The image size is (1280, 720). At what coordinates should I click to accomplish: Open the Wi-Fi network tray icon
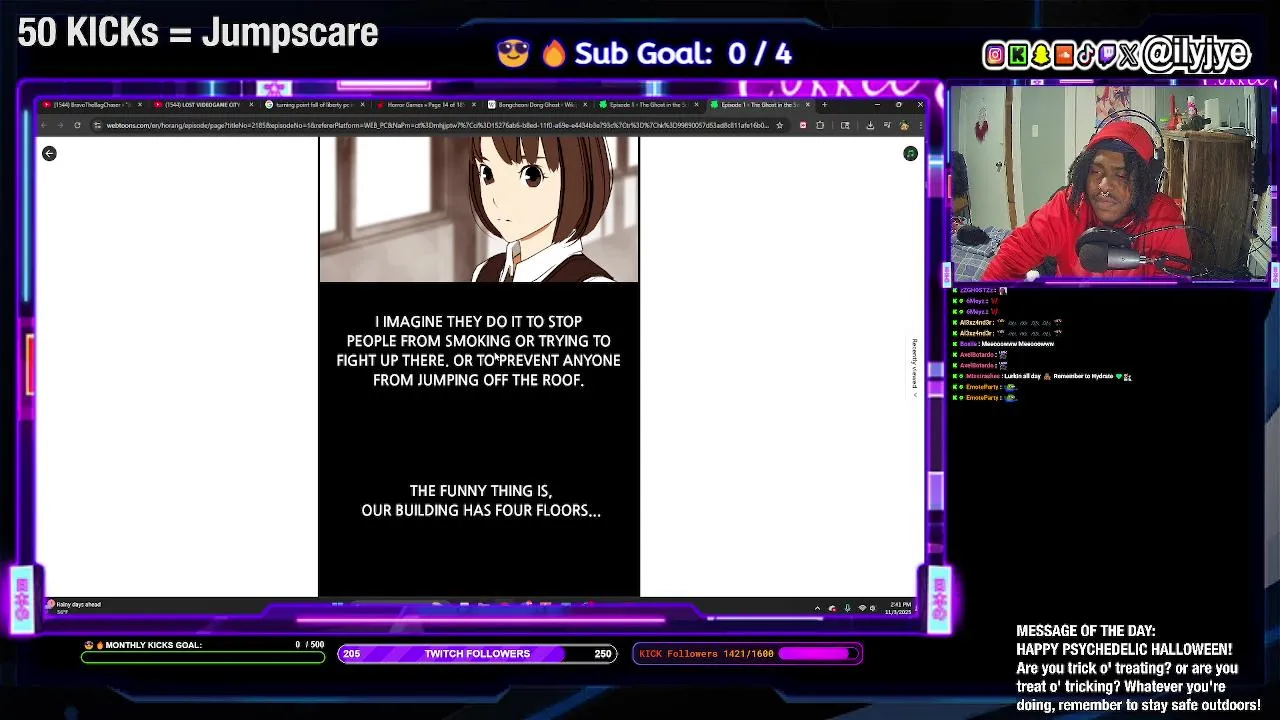point(861,608)
